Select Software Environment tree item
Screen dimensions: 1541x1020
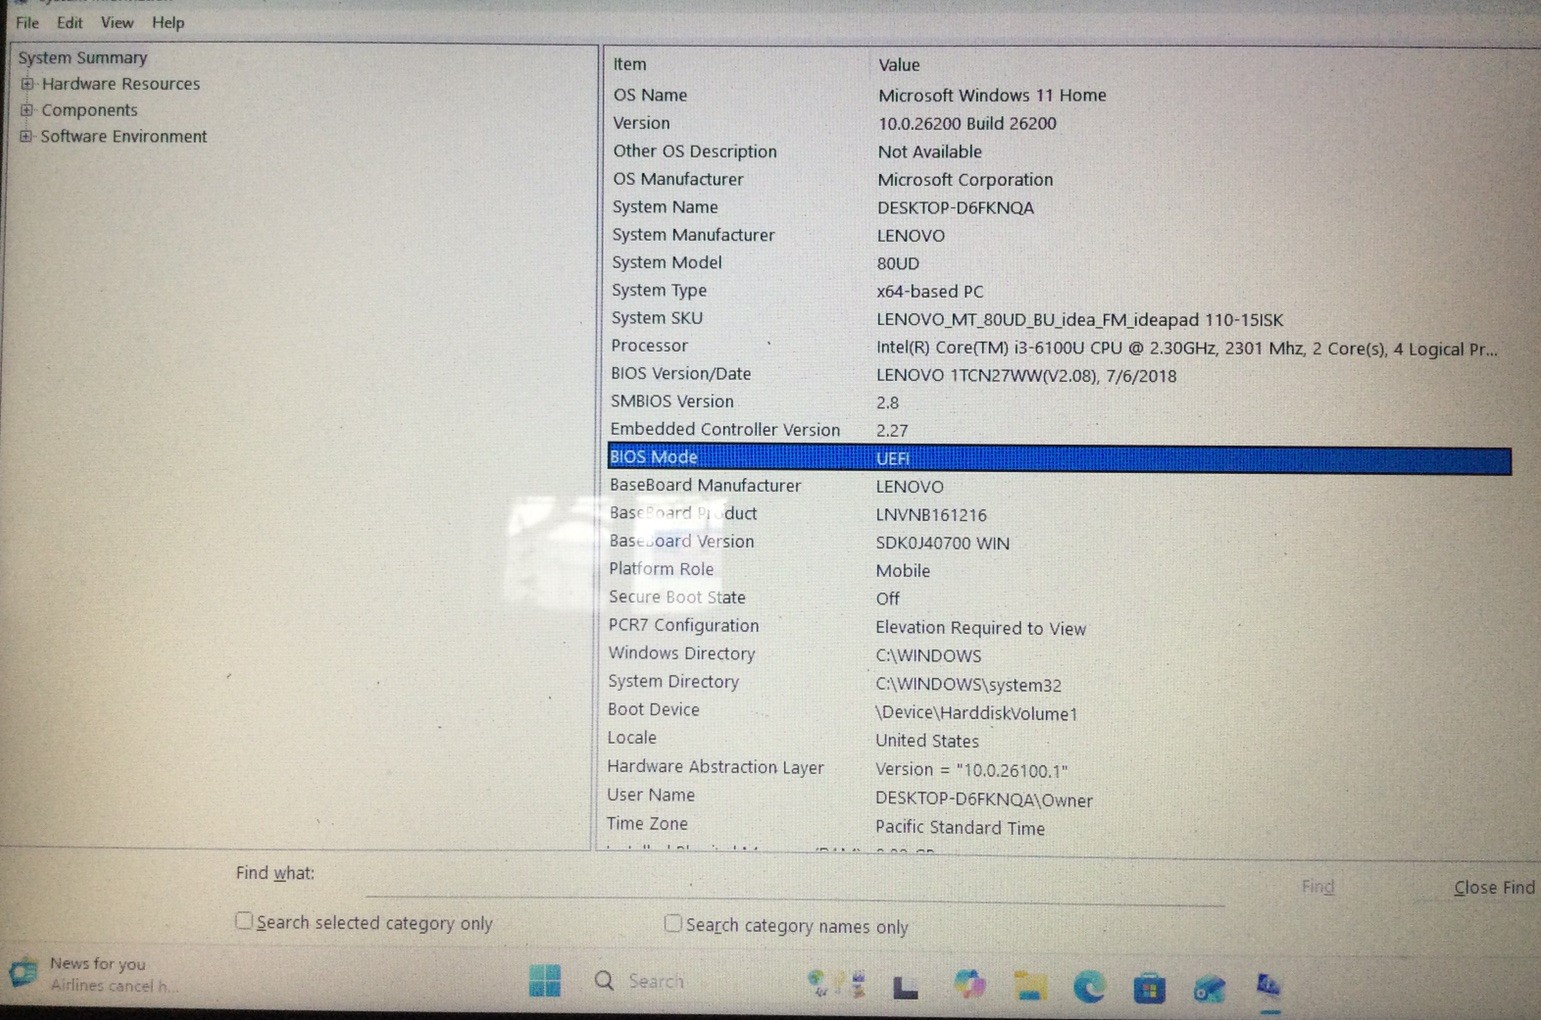124,136
